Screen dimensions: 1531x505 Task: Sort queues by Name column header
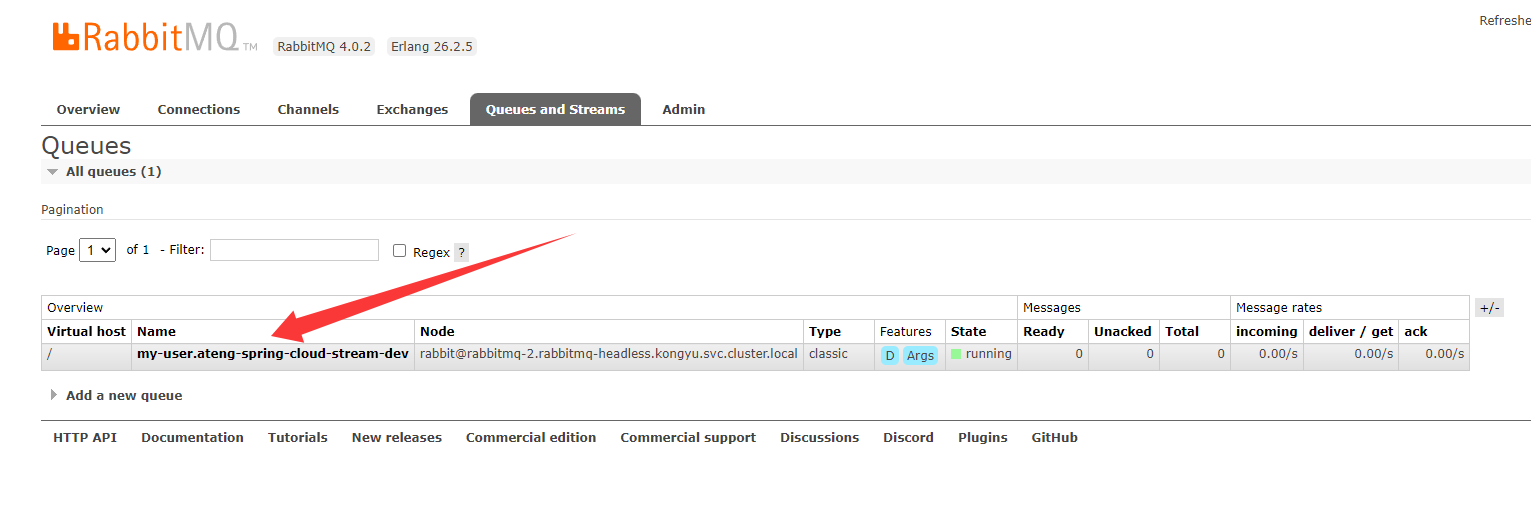(156, 331)
